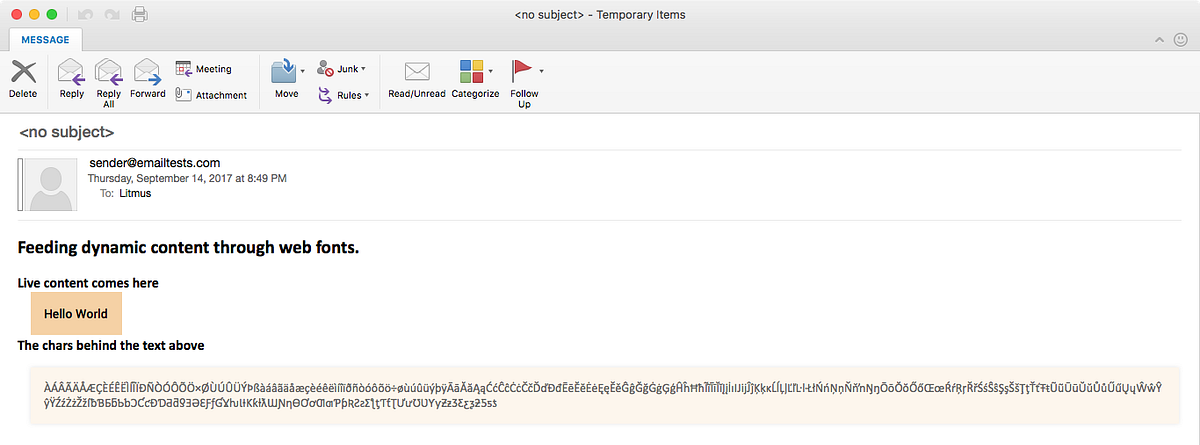Screen dimensions: 1200x445
Task: Open the Categorize color dropdown
Action: (x=490, y=71)
